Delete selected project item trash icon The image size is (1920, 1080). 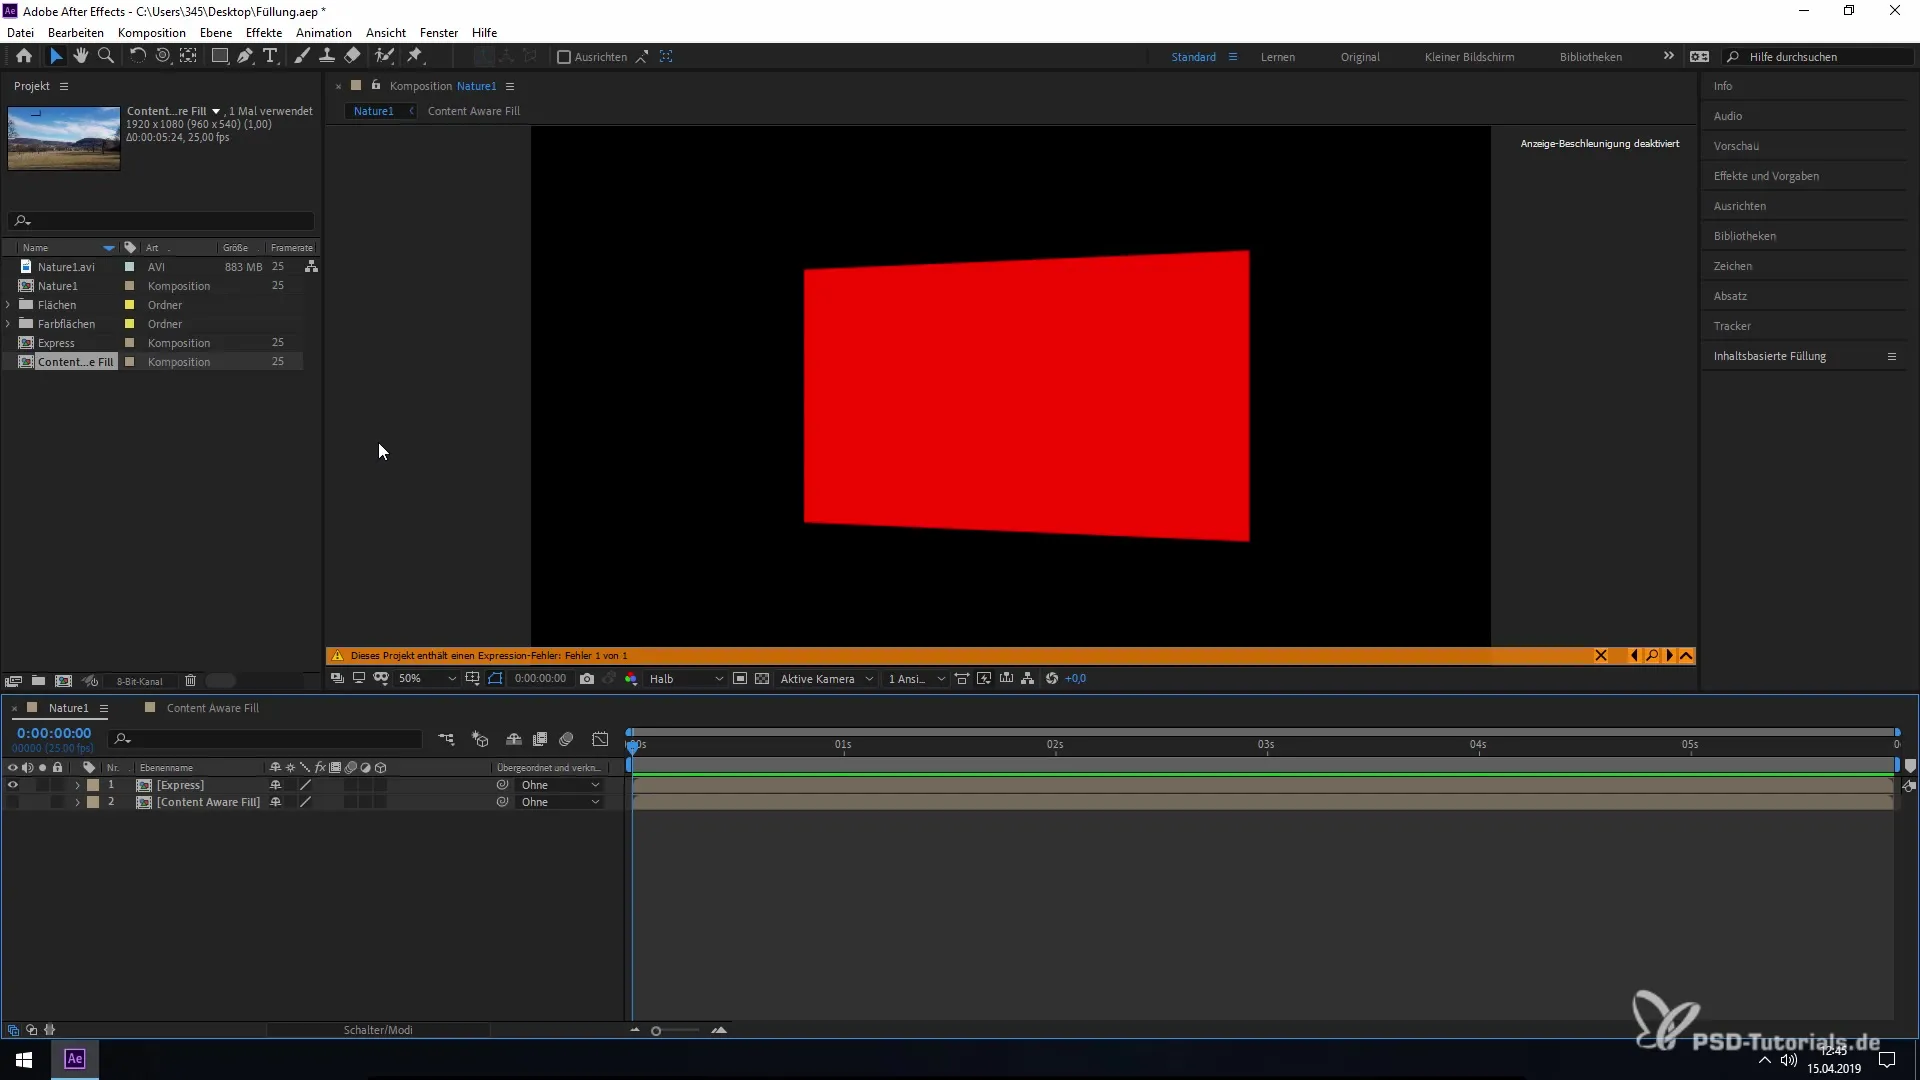pos(190,681)
